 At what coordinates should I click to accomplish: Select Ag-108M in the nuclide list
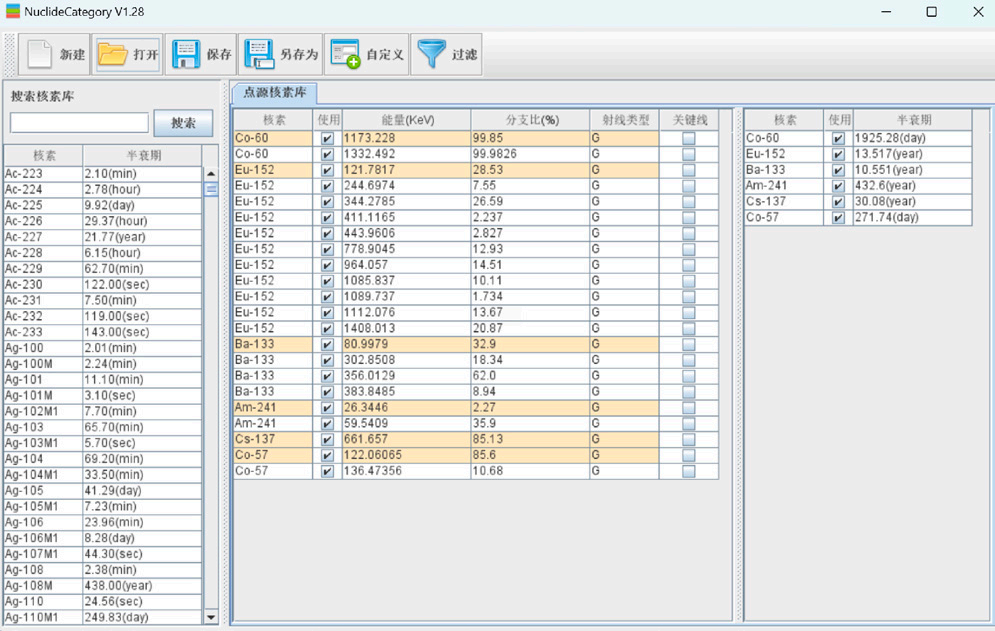pos(43,585)
